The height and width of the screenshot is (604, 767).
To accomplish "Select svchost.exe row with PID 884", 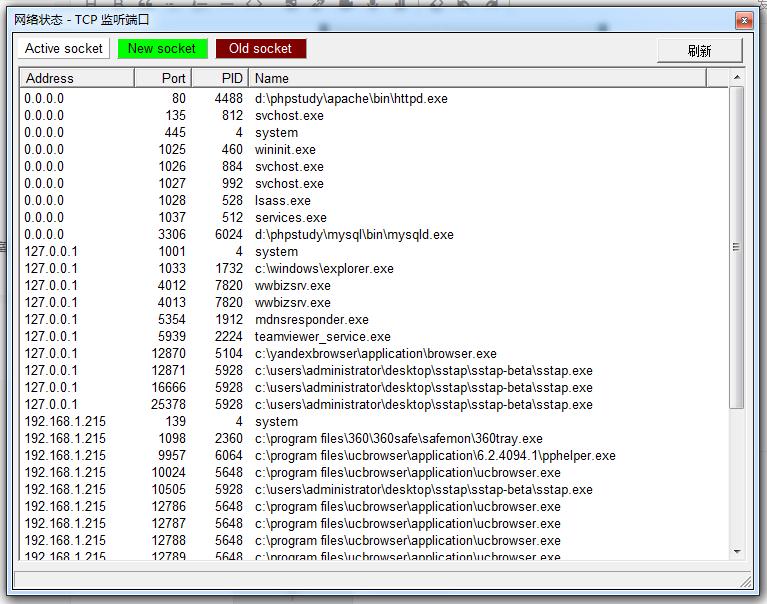I will [x=374, y=166].
